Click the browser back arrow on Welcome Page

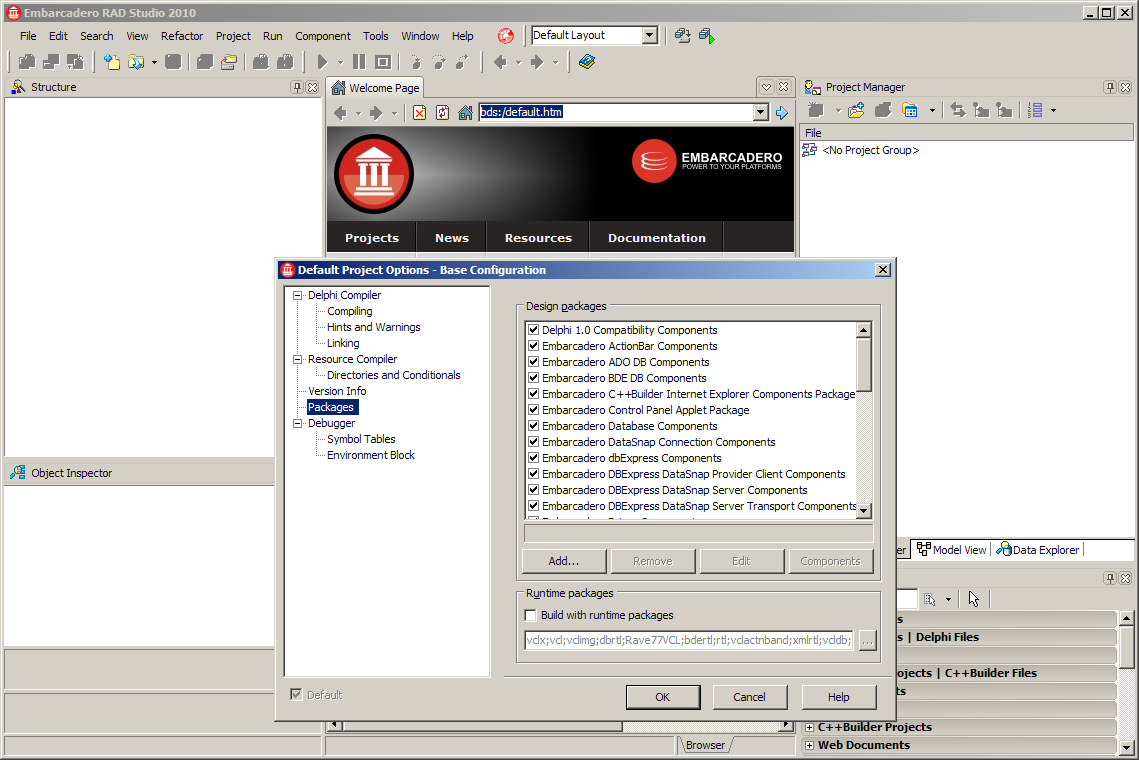(341, 113)
